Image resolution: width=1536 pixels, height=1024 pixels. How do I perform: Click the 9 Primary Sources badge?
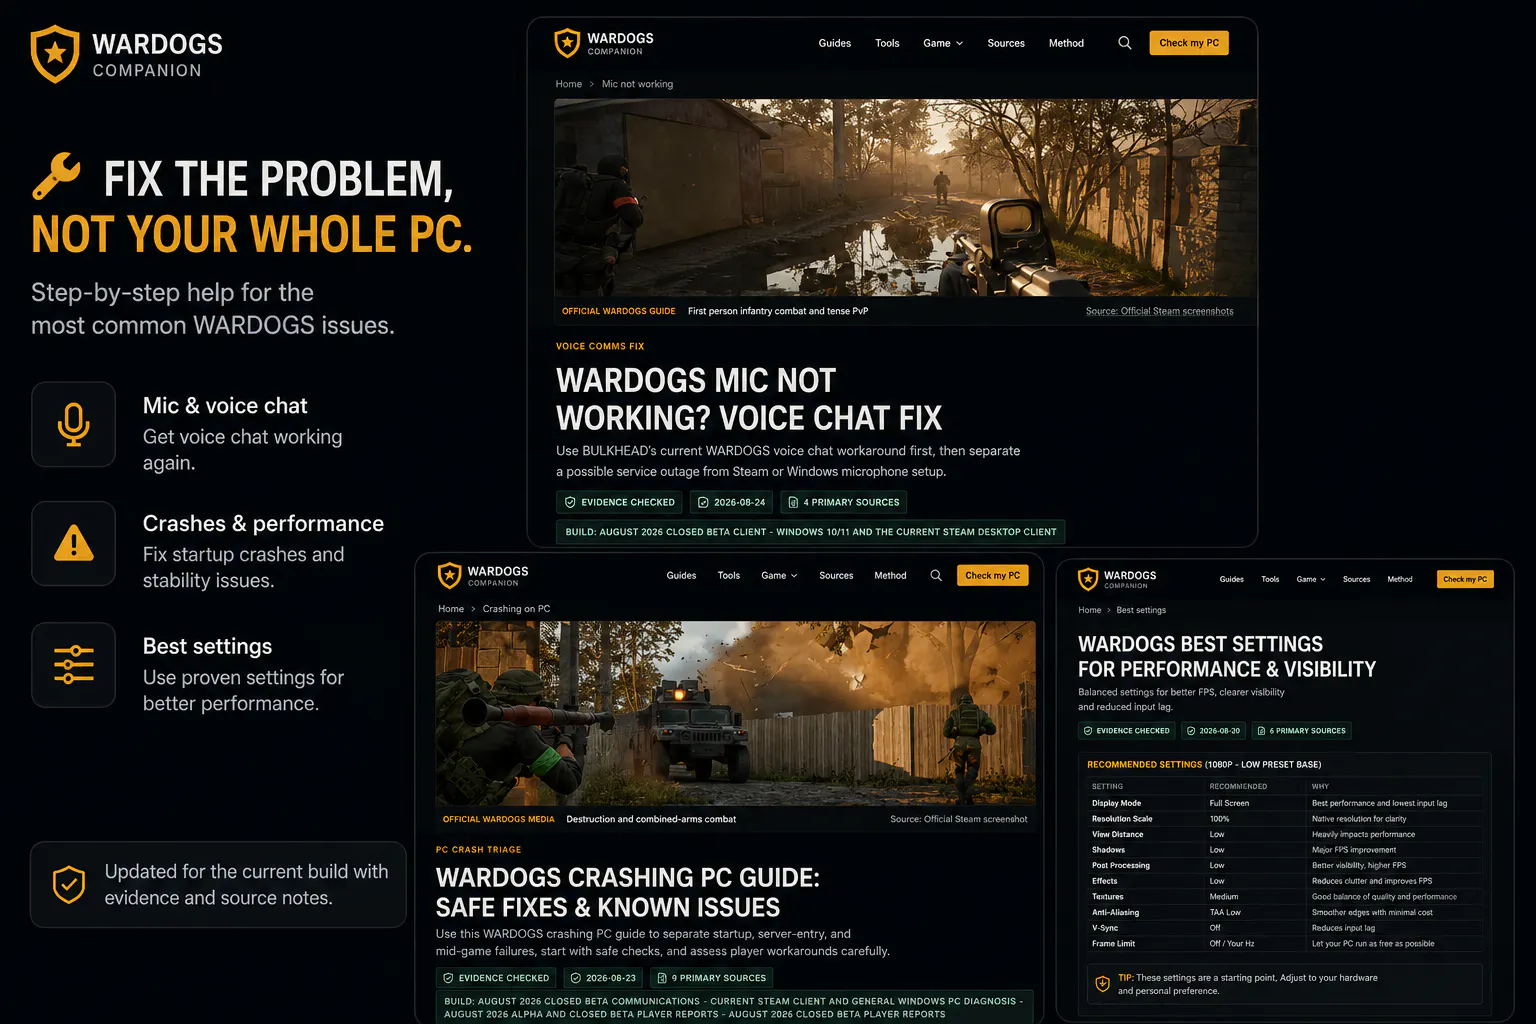pyautogui.click(x=711, y=978)
